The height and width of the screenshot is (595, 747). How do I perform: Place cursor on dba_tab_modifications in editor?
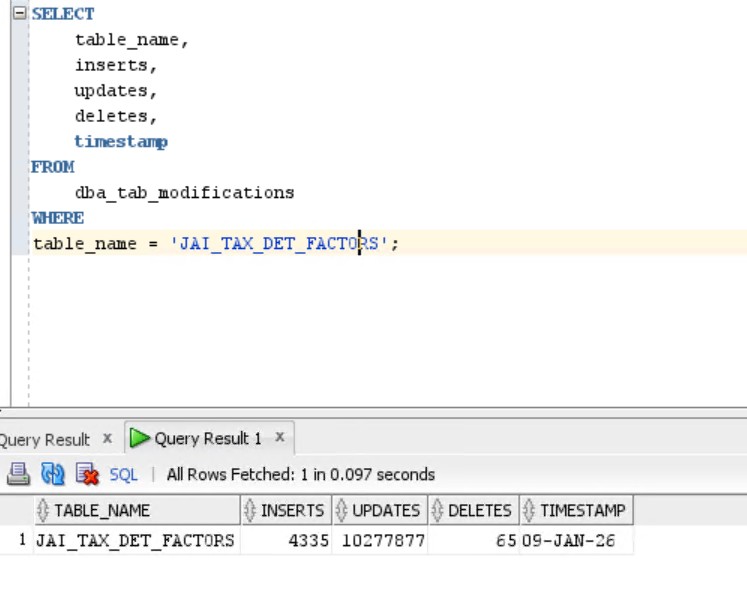(184, 193)
